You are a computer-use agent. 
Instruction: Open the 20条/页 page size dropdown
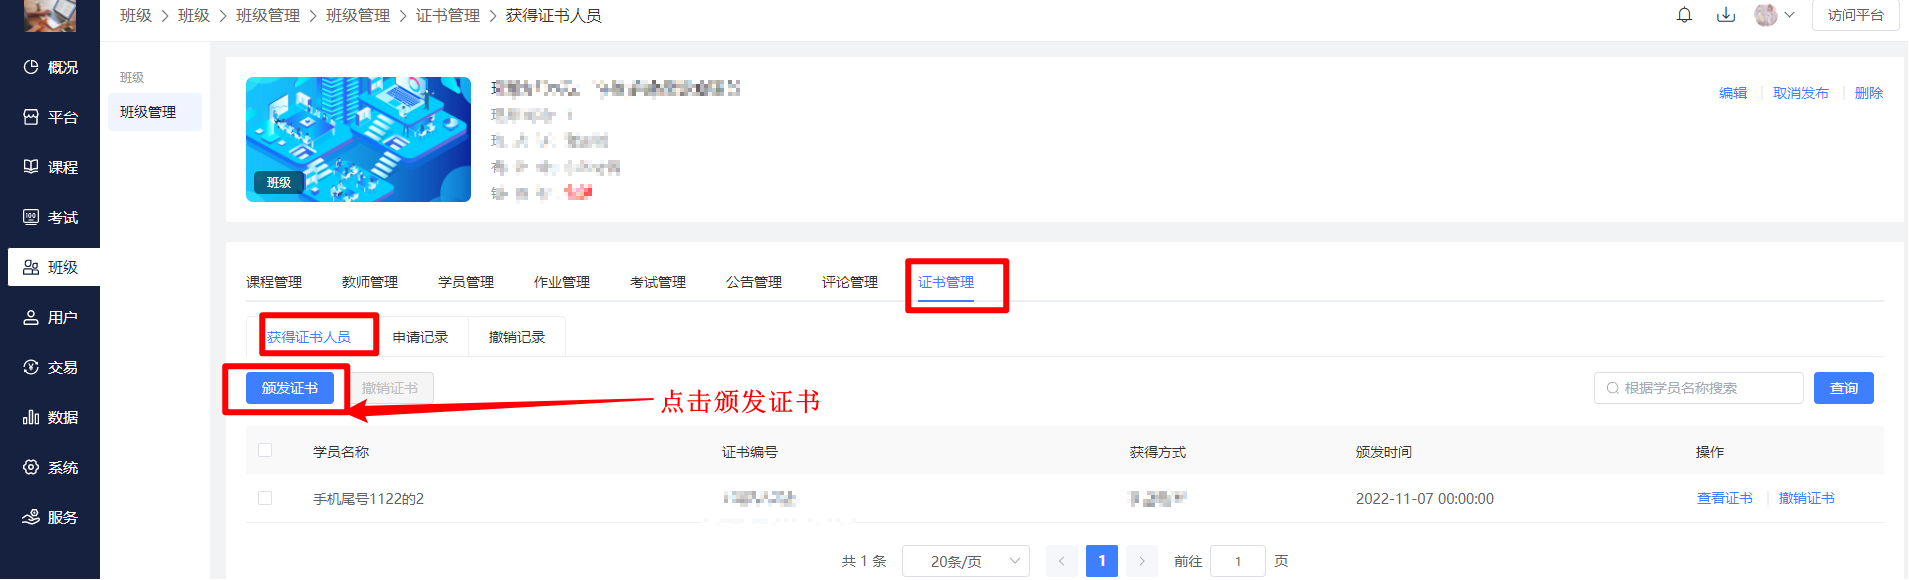(966, 561)
